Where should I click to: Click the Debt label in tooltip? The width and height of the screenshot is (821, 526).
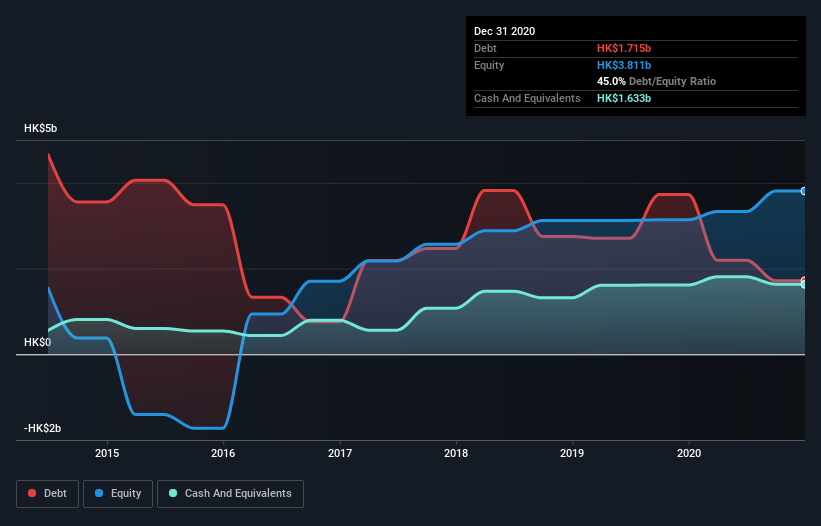point(485,48)
